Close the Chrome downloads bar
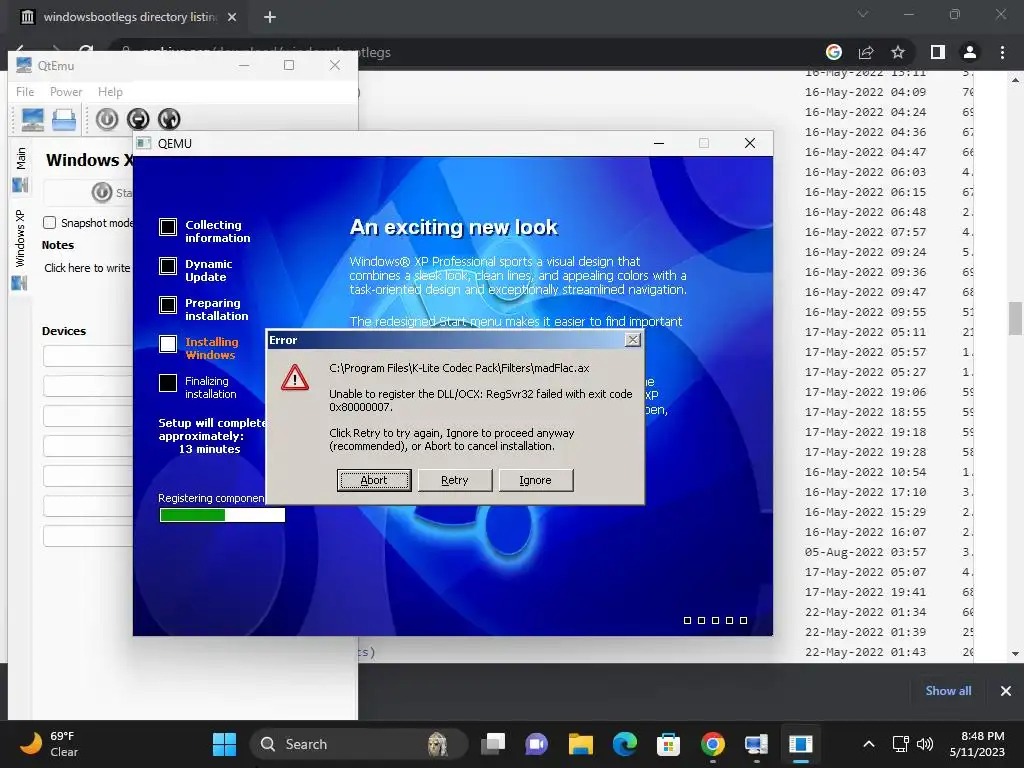This screenshot has width=1024, height=768. 1006,690
